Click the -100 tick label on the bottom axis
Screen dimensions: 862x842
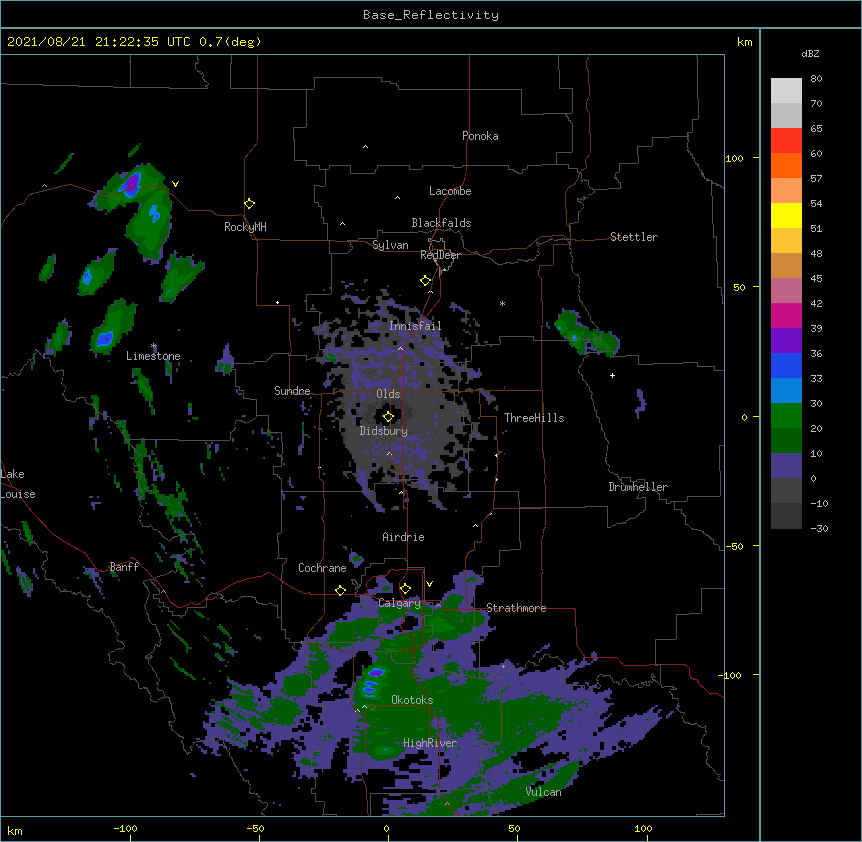coord(125,828)
